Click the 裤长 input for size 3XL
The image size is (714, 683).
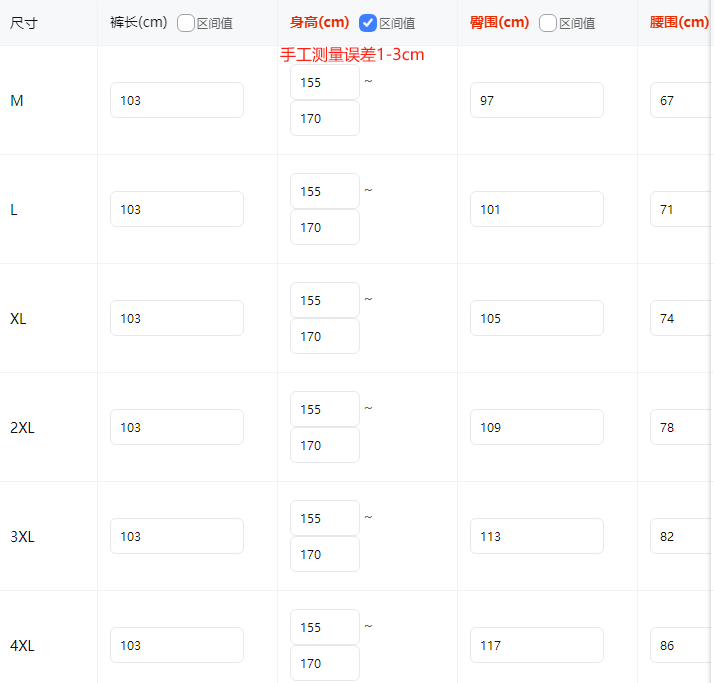tap(177, 536)
